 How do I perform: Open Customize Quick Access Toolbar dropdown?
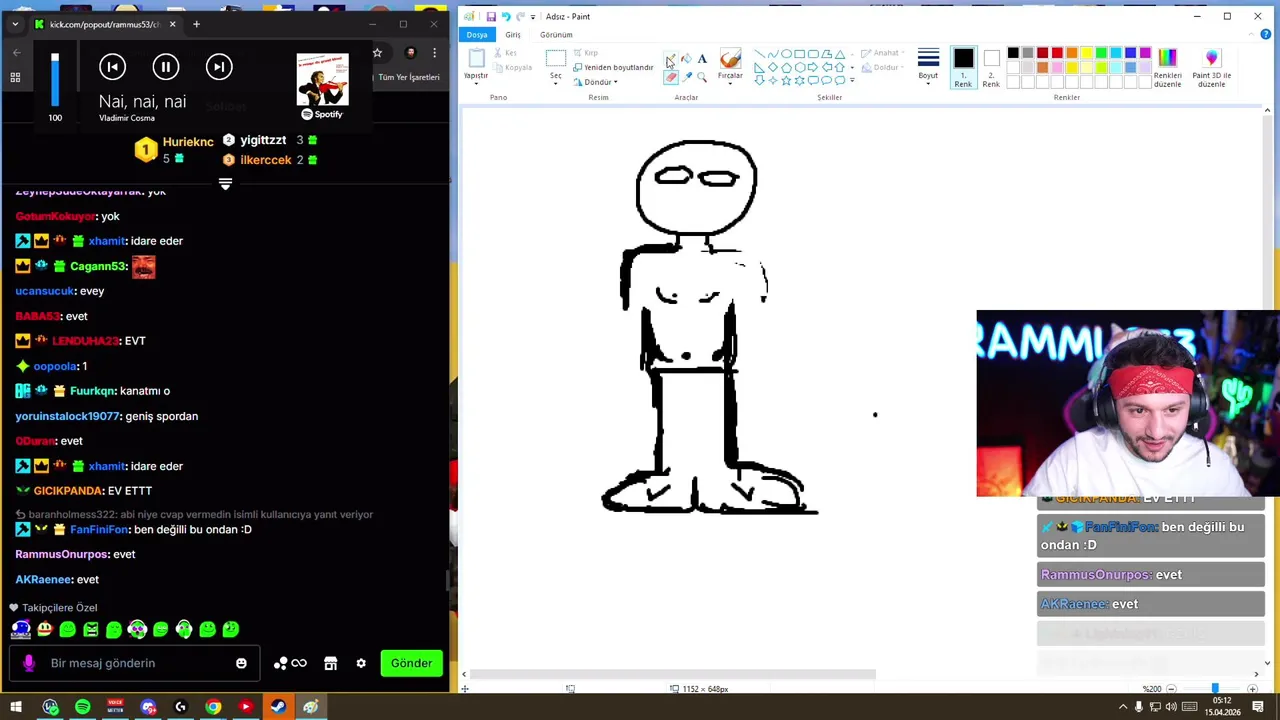pyautogui.click(x=533, y=17)
